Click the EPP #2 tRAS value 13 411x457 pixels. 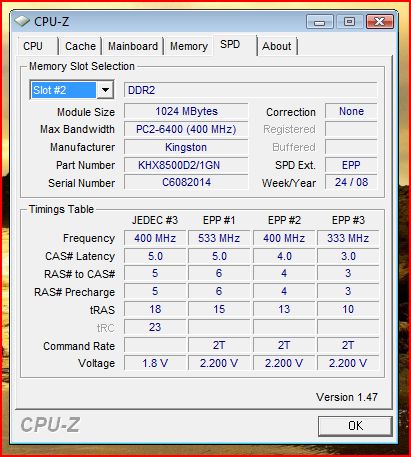(284, 309)
